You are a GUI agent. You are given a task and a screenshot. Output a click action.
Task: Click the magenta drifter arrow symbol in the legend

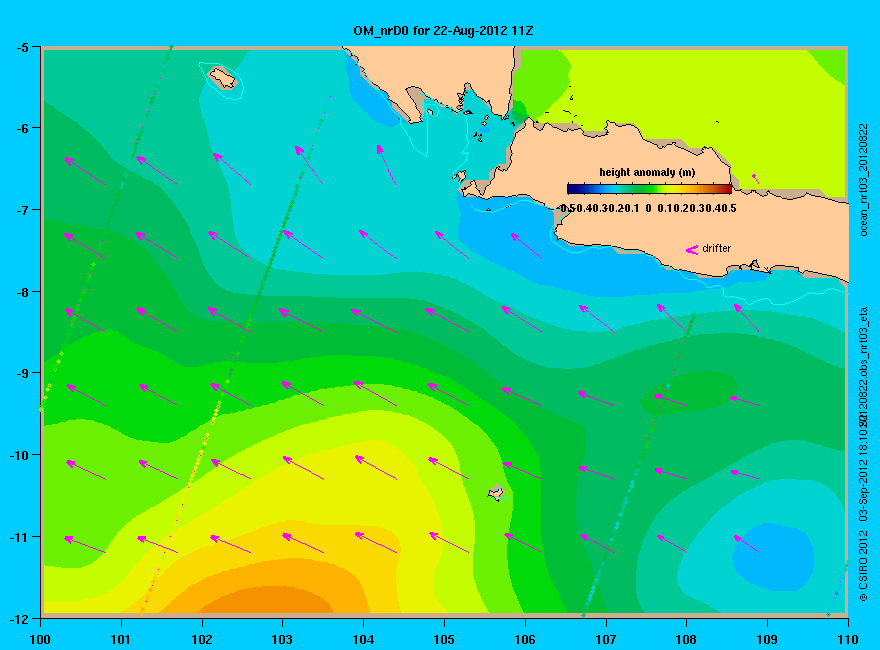coord(691,250)
